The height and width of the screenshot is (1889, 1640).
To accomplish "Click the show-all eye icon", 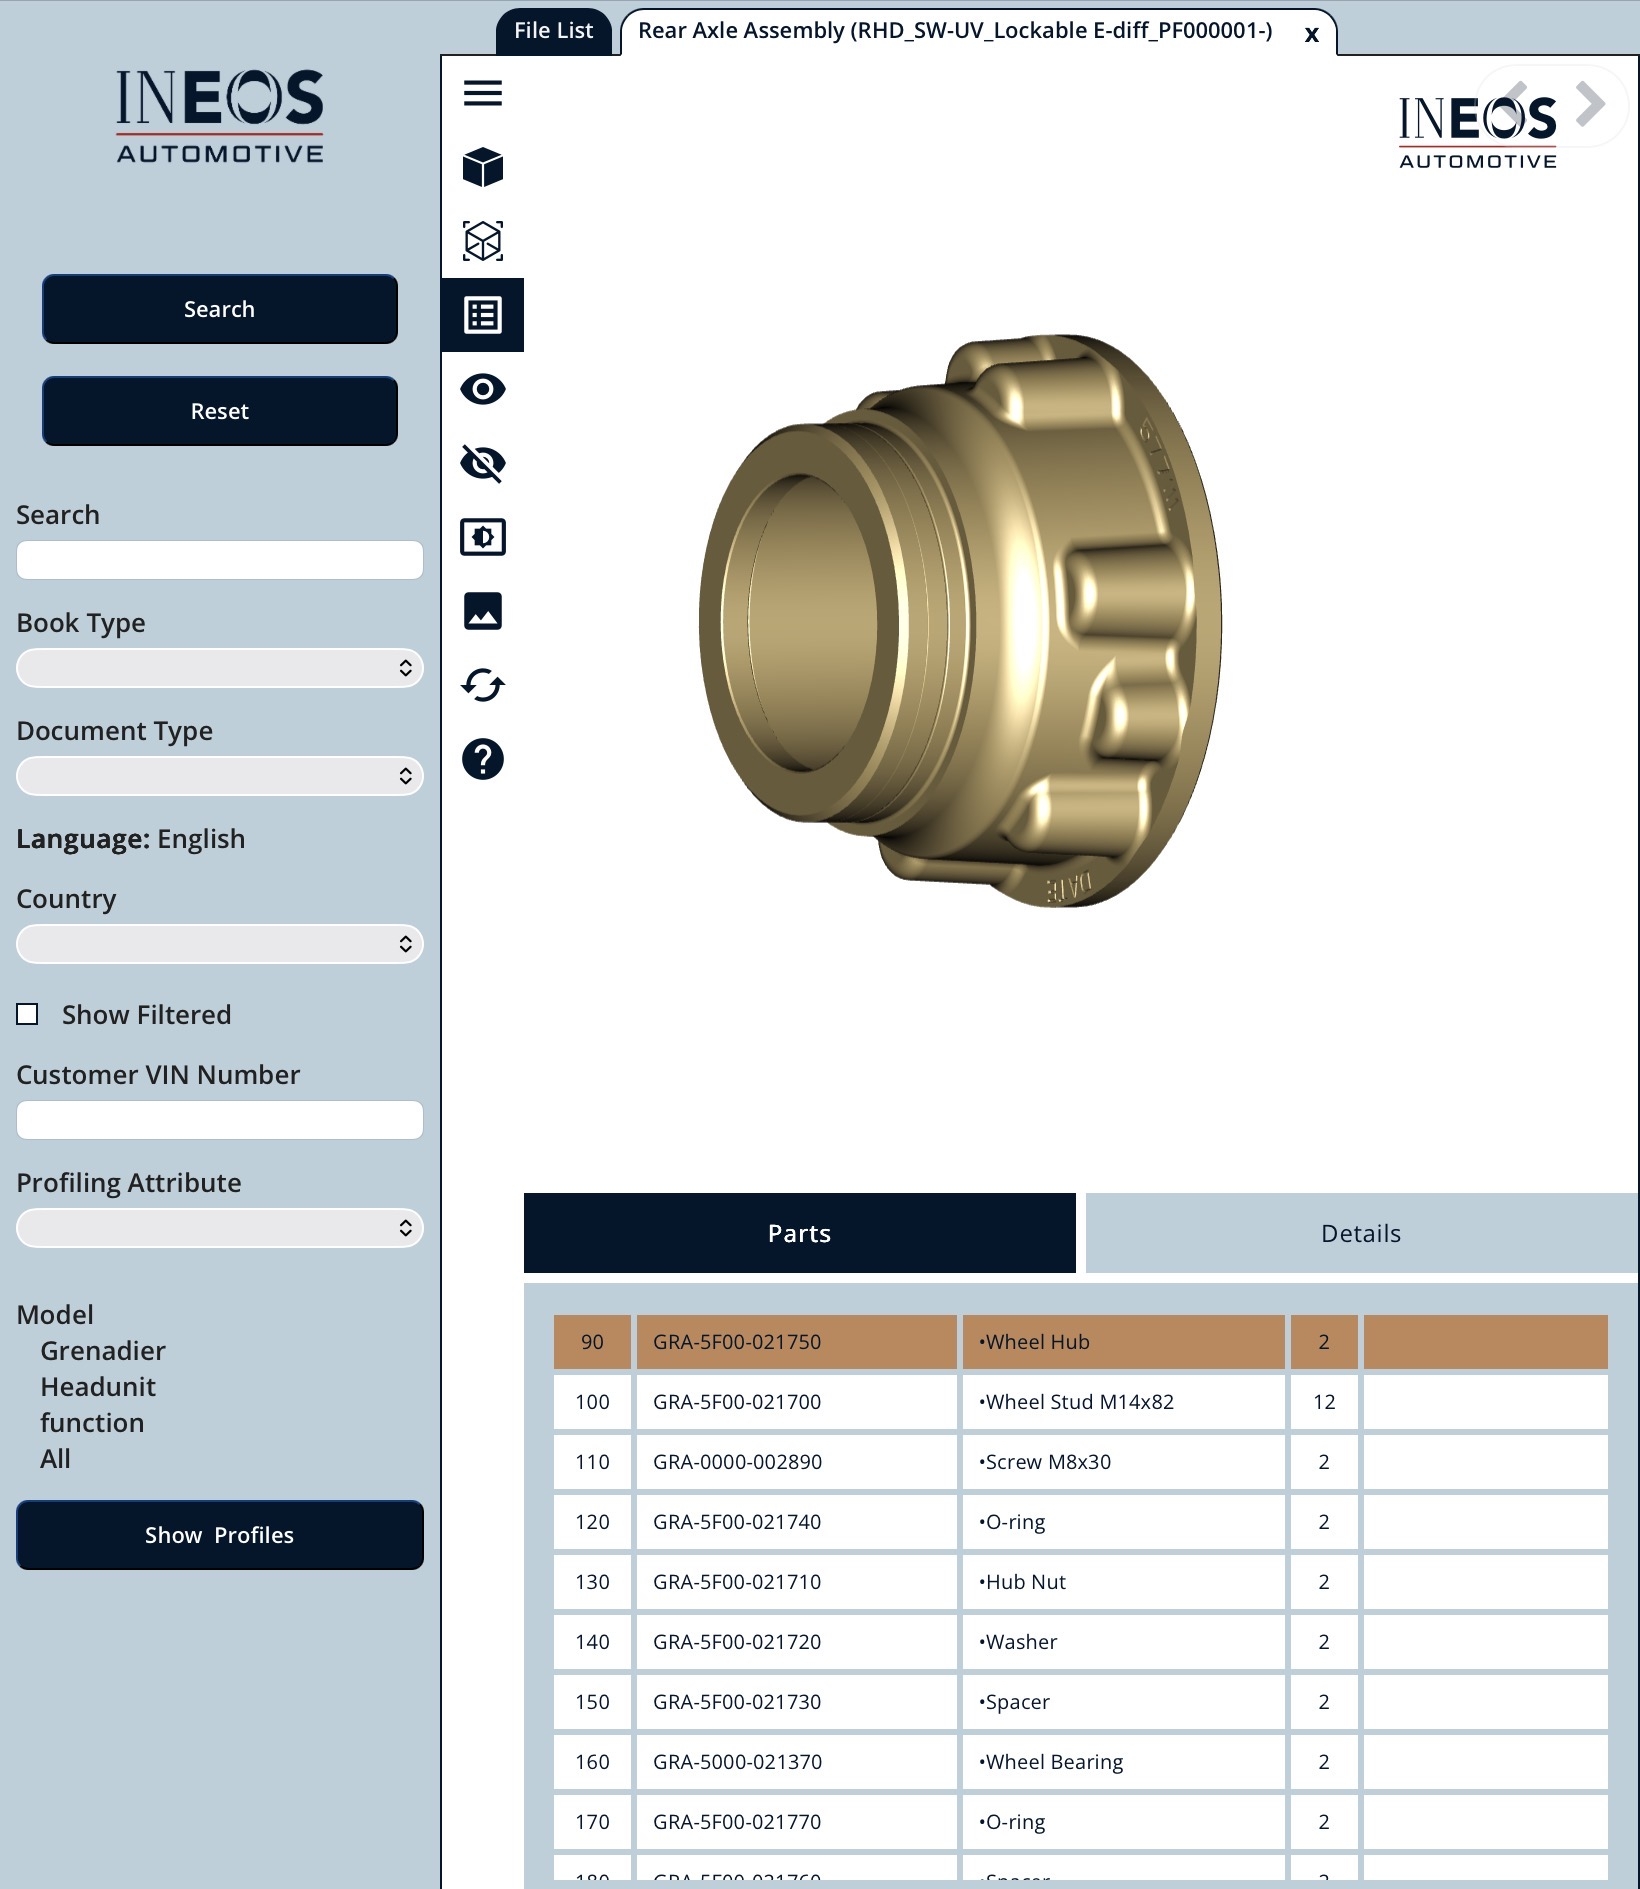I will (482, 389).
